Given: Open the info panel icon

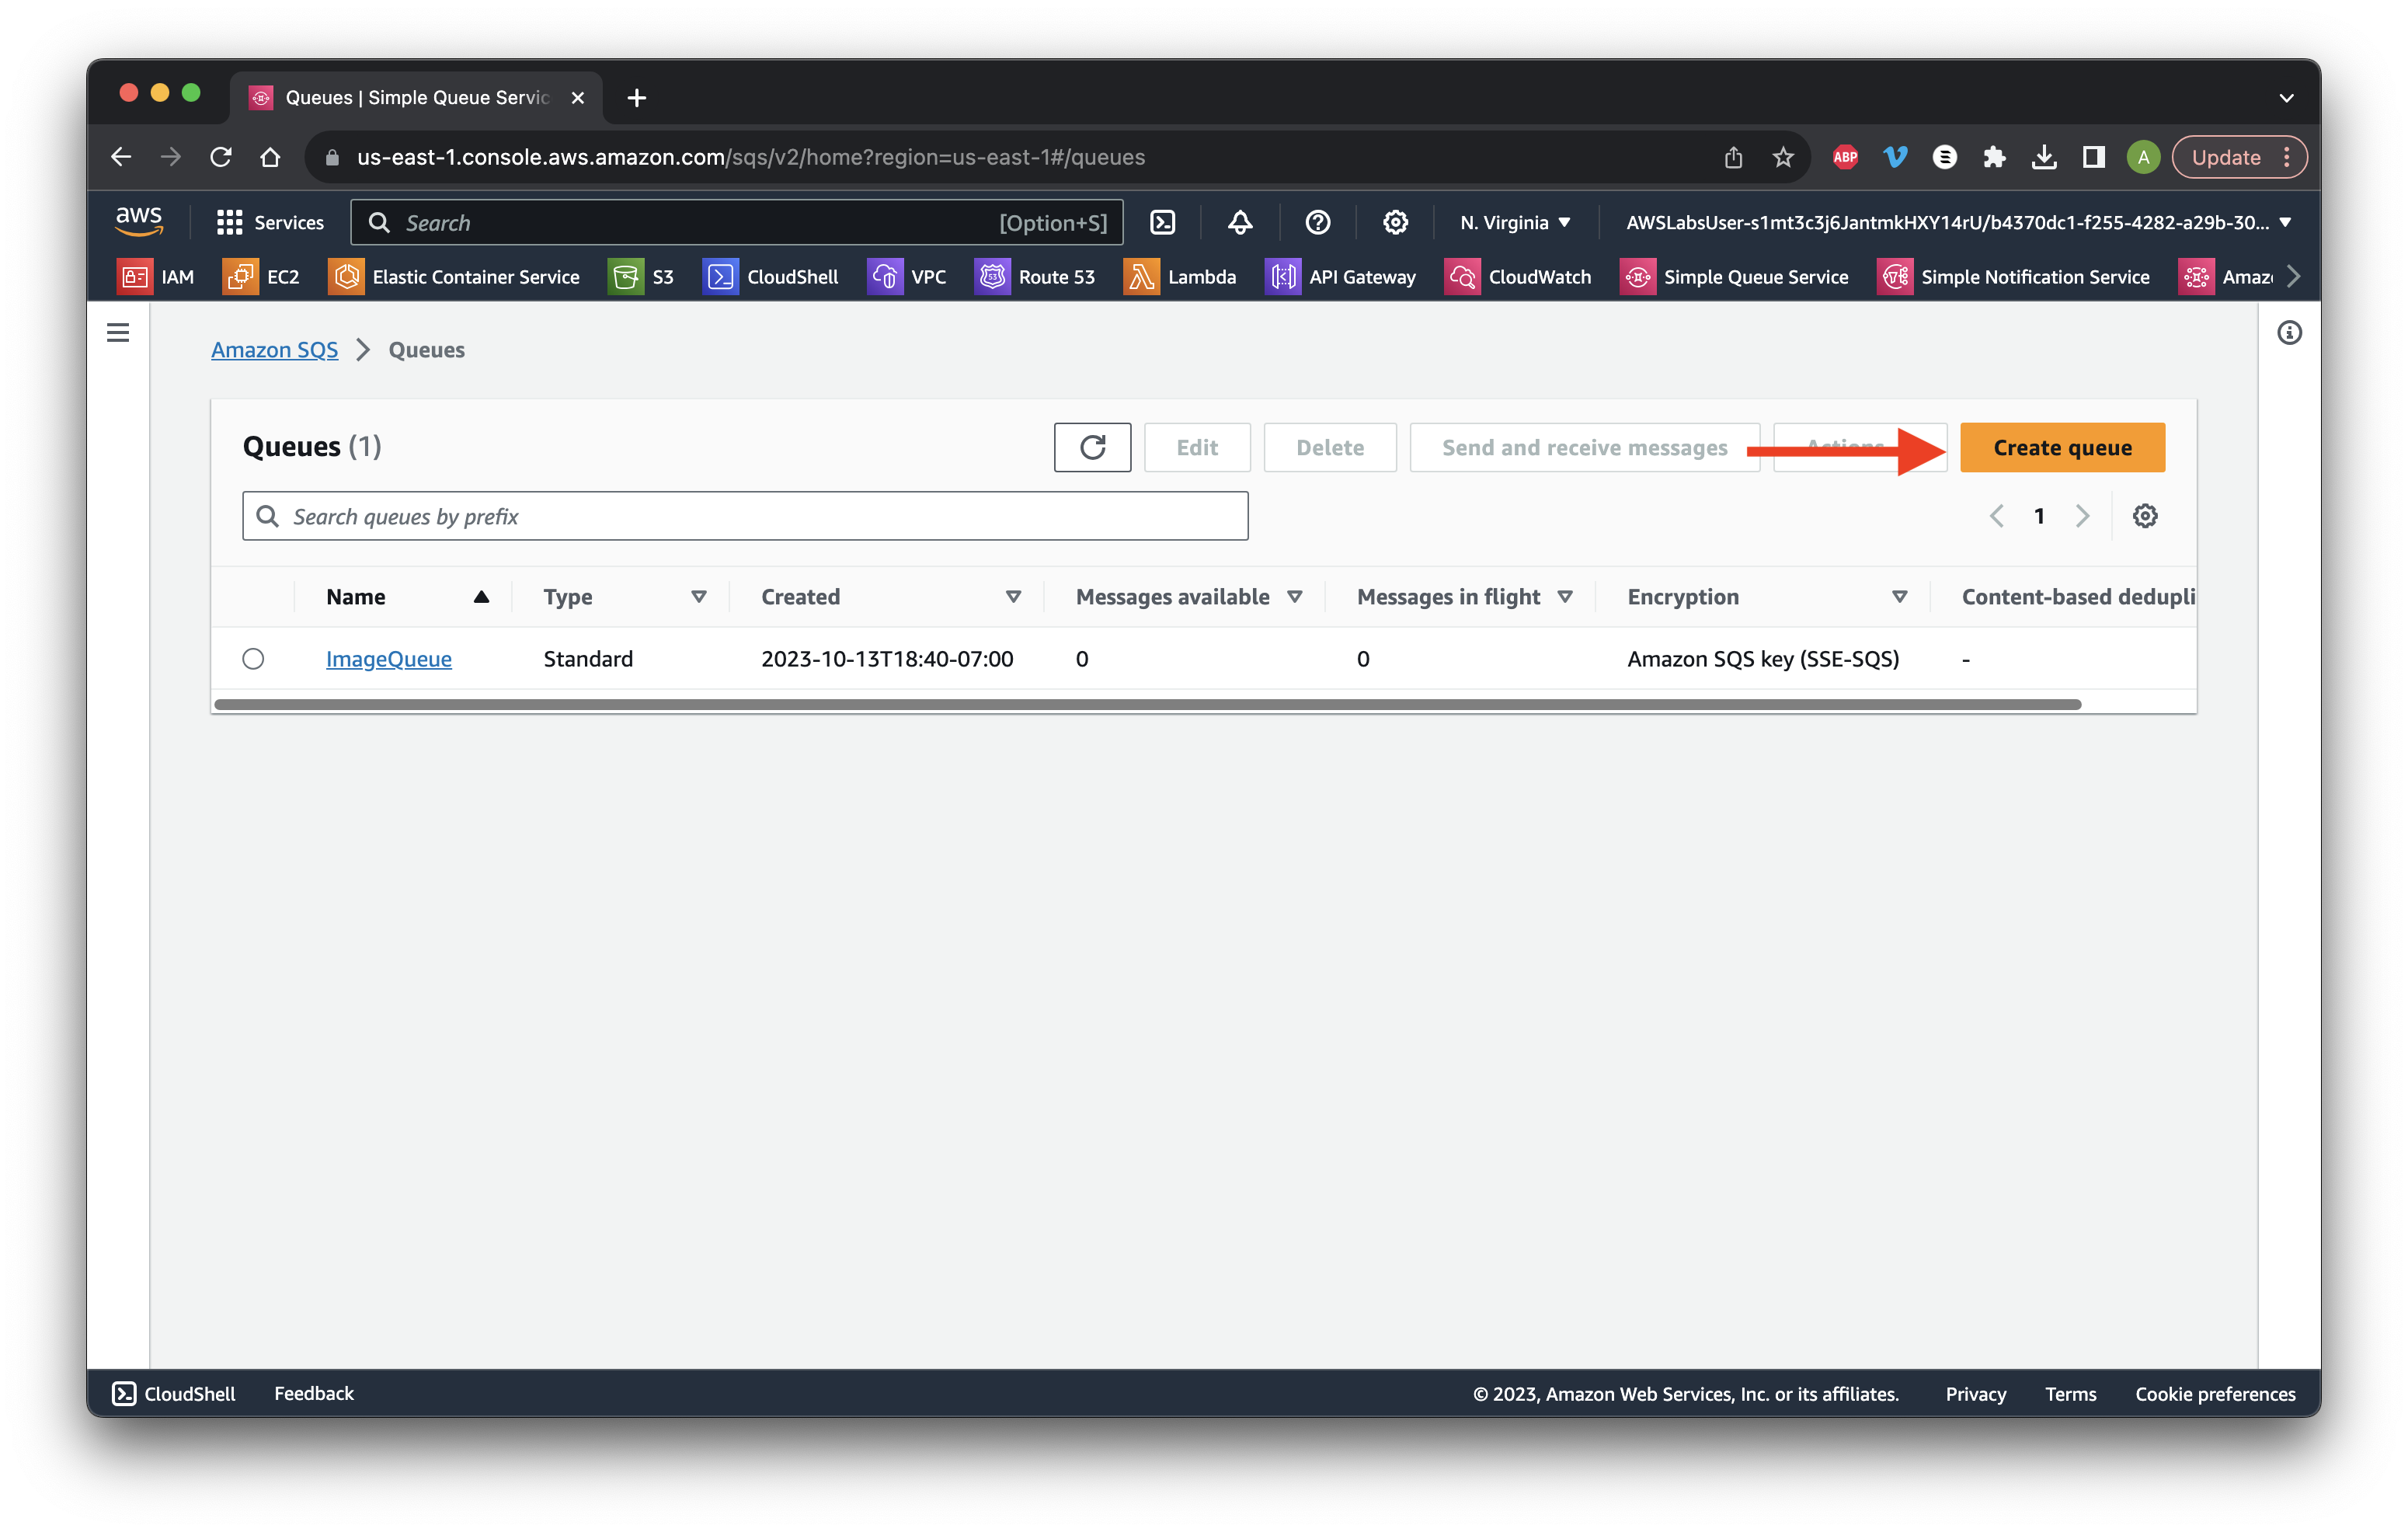Looking at the screenshot, I should [x=2289, y=332].
